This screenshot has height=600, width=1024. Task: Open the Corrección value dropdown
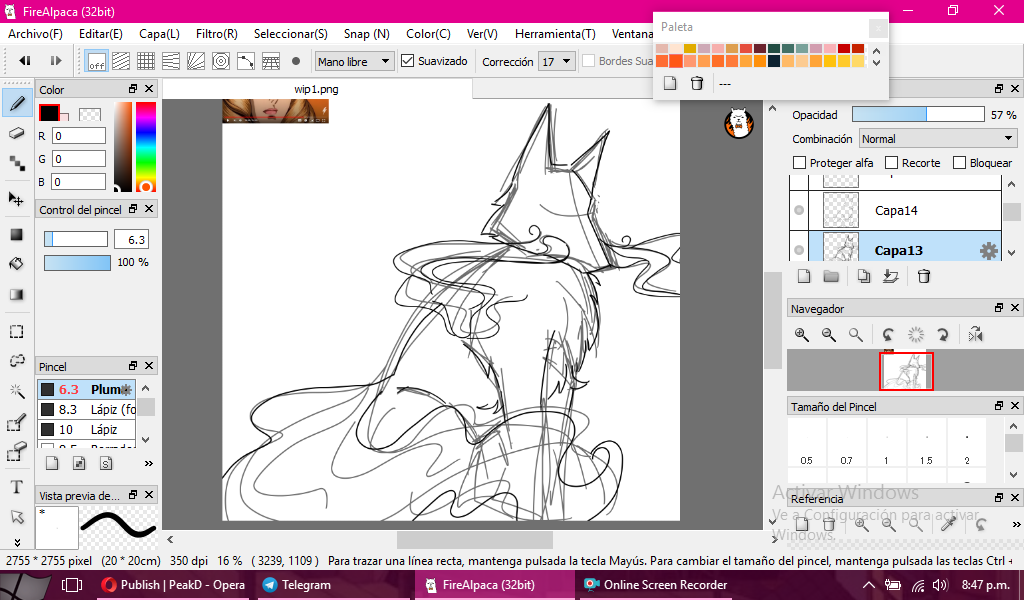click(x=556, y=61)
